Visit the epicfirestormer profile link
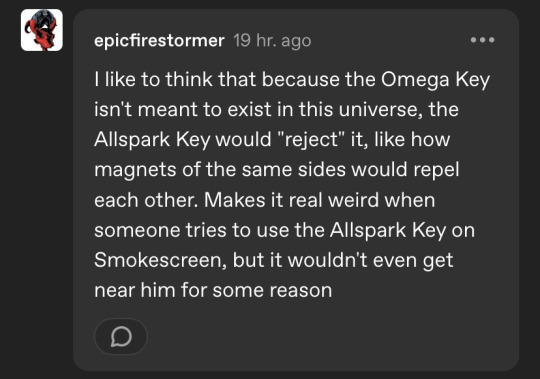This screenshot has height=379, width=540. [159, 41]
